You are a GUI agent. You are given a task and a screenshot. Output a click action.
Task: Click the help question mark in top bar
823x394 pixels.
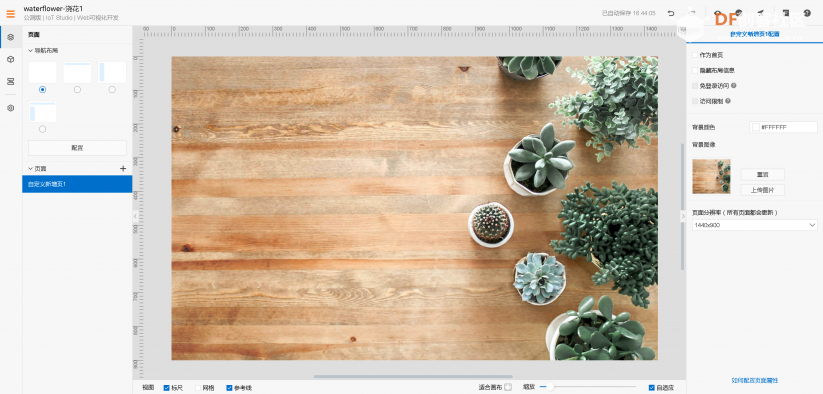(x=807, y=13)
